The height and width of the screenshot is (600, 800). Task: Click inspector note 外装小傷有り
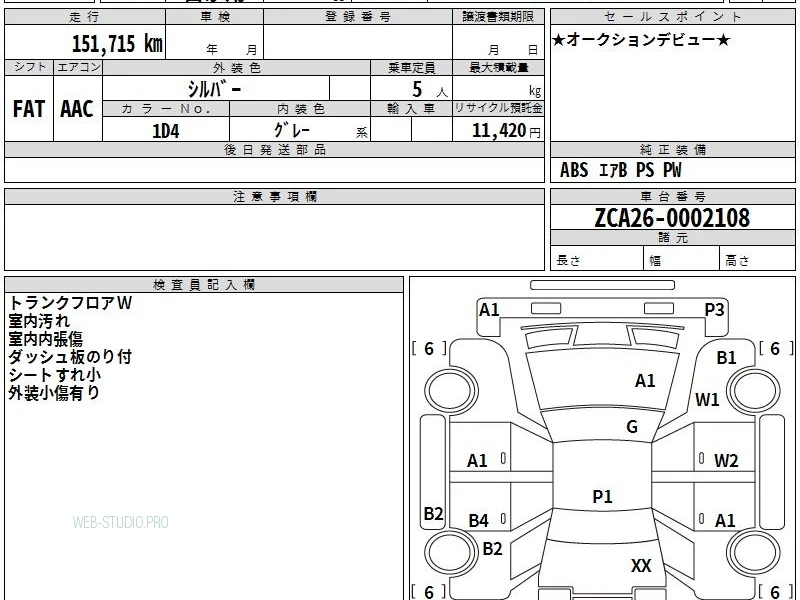(x=54, y=392)
